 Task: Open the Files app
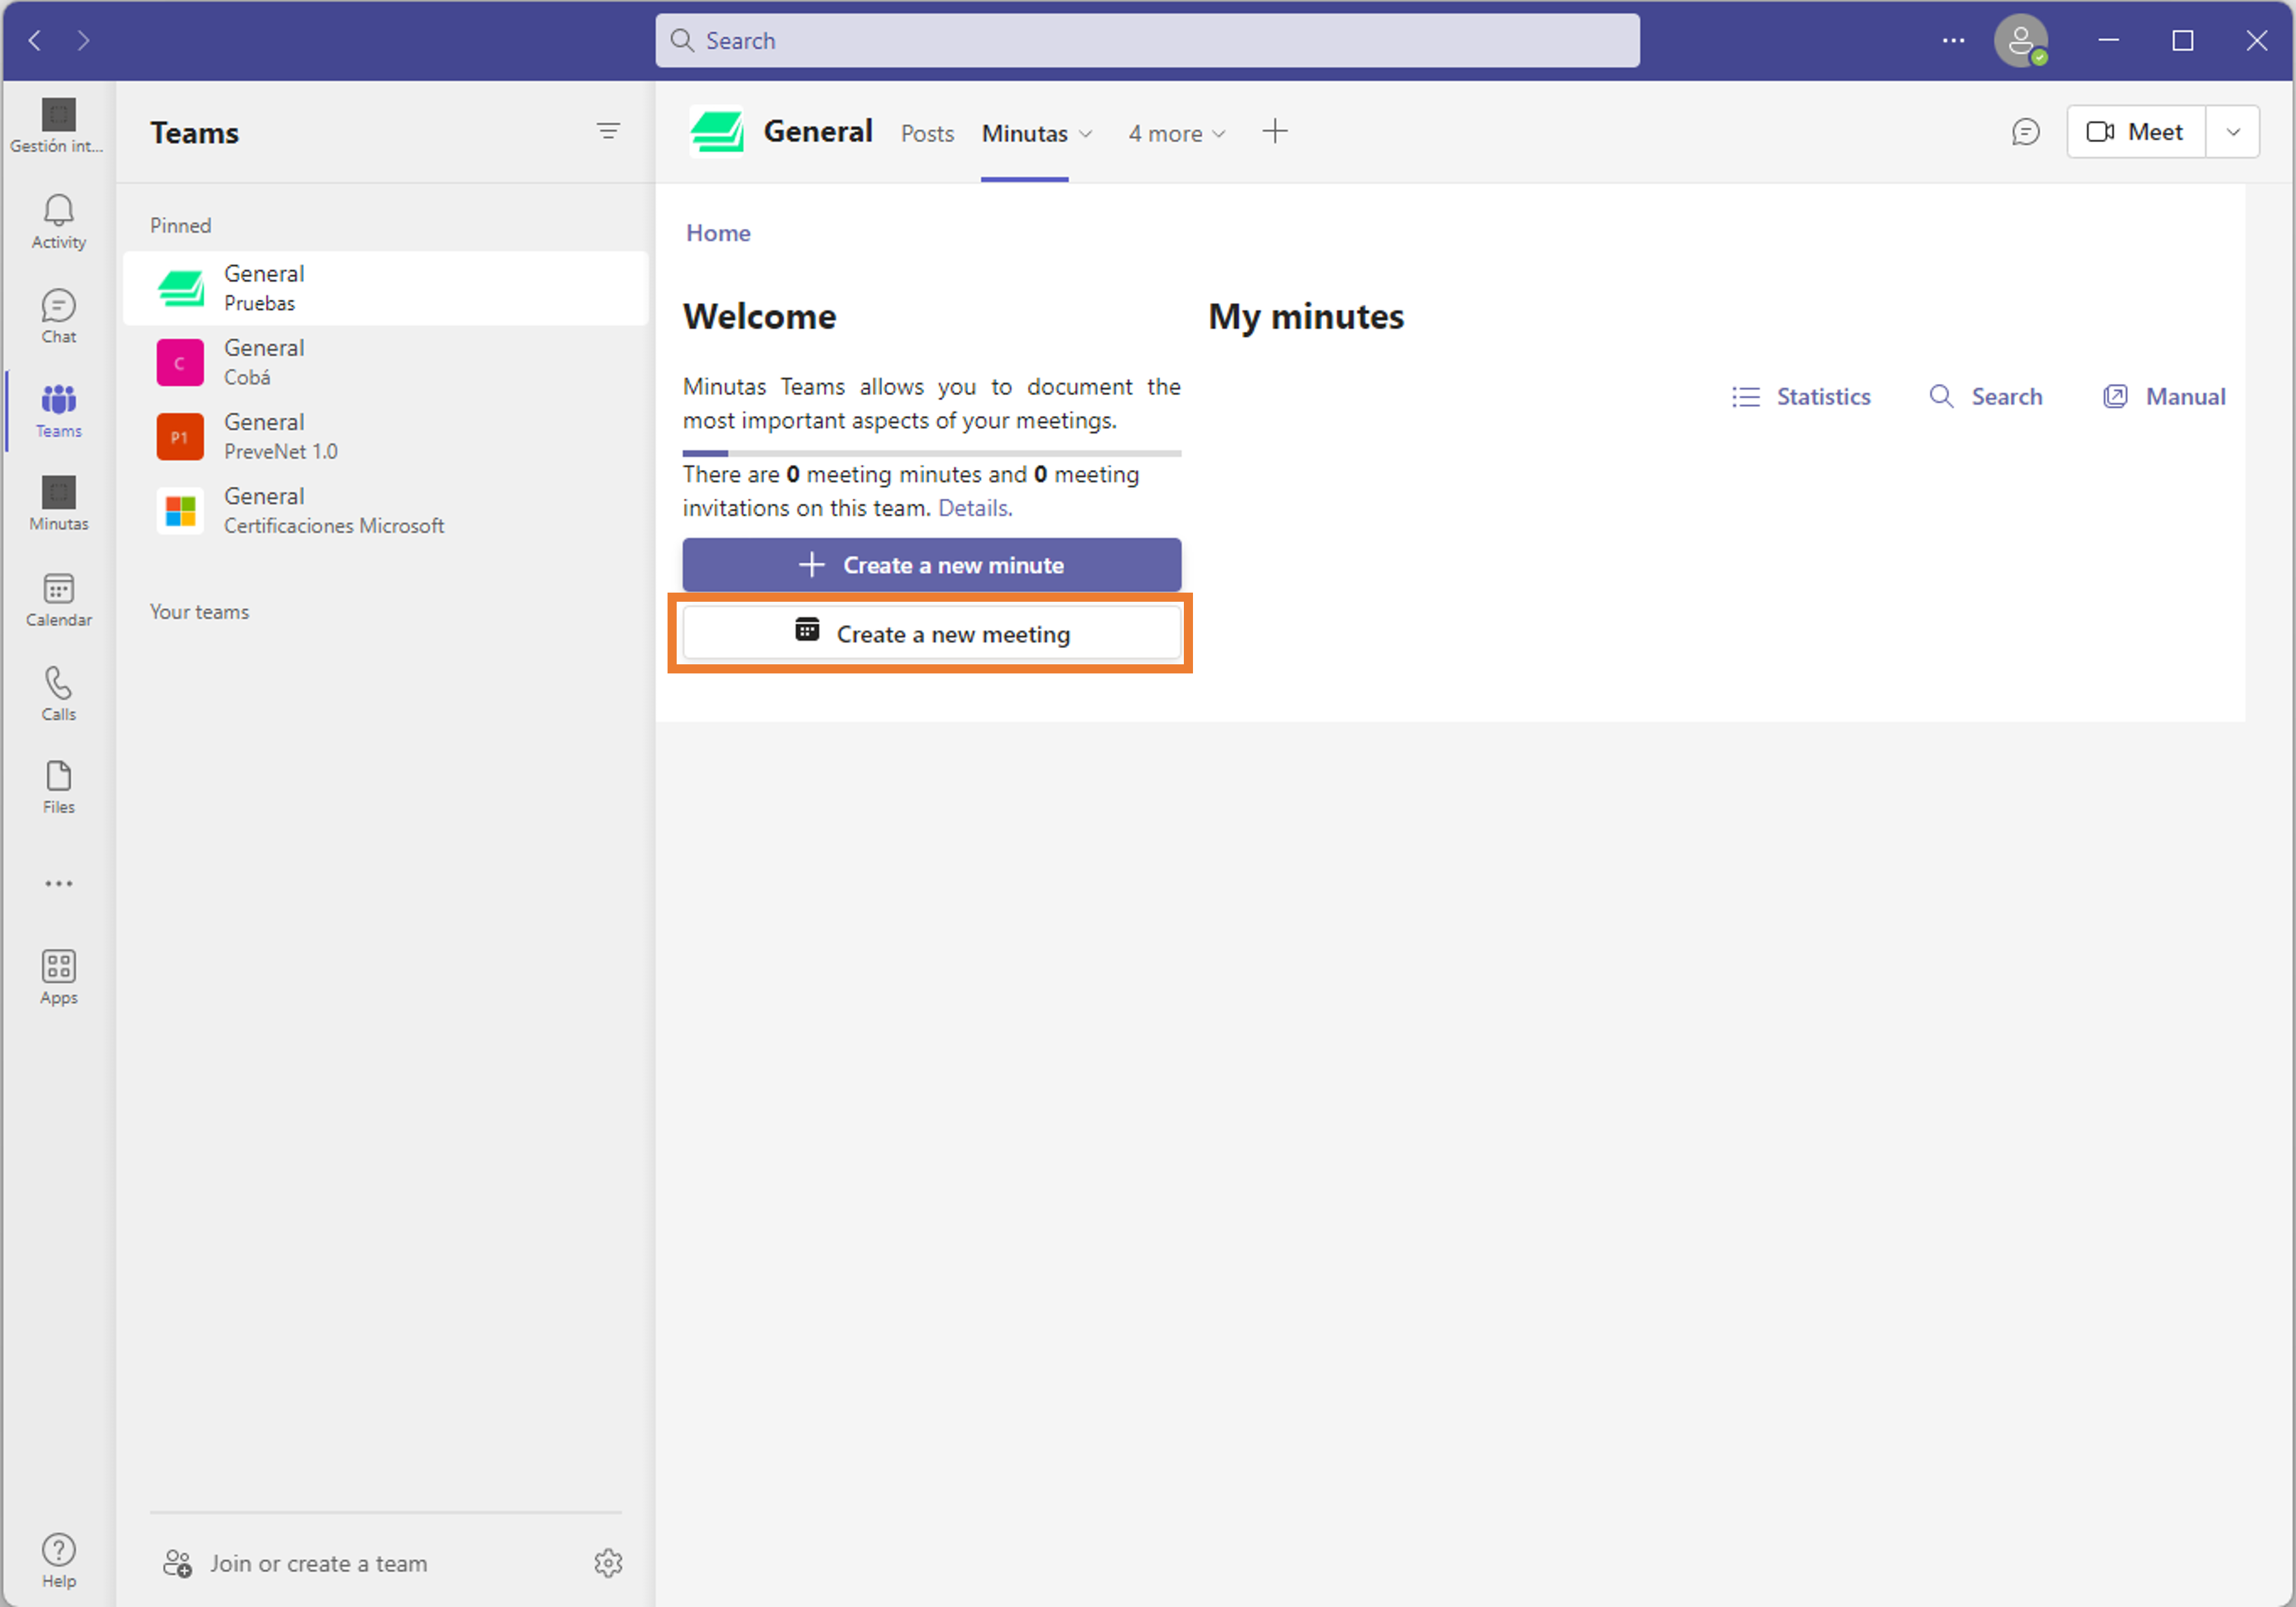(x=58, y=787)
